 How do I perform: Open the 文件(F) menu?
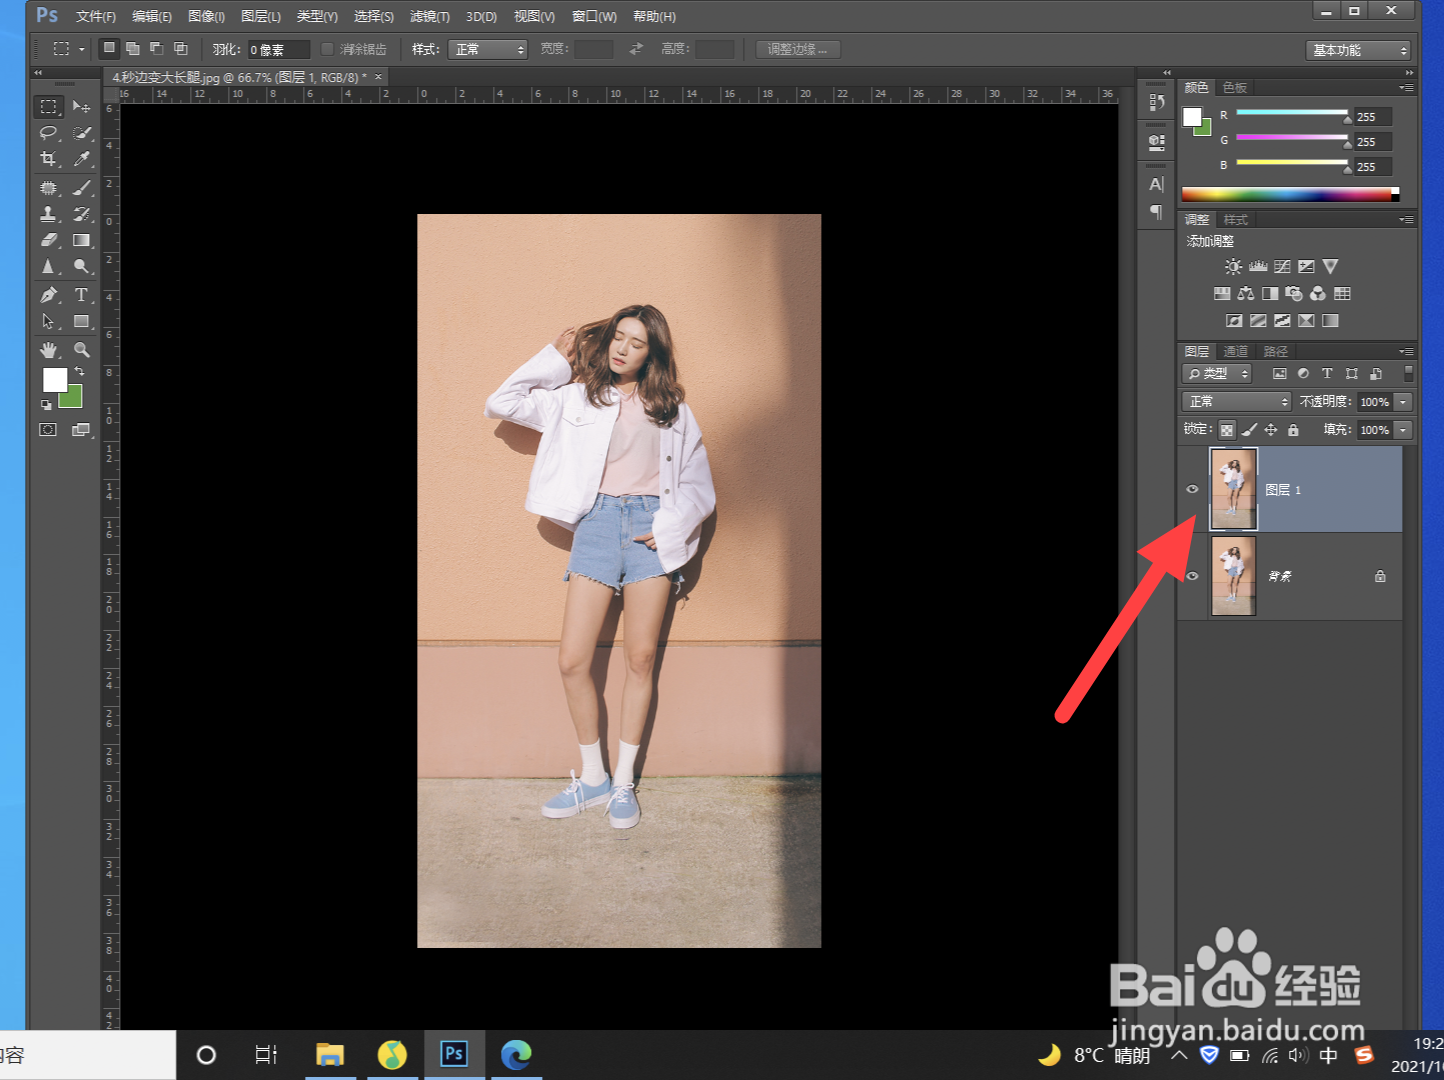[x=96, y=17]
